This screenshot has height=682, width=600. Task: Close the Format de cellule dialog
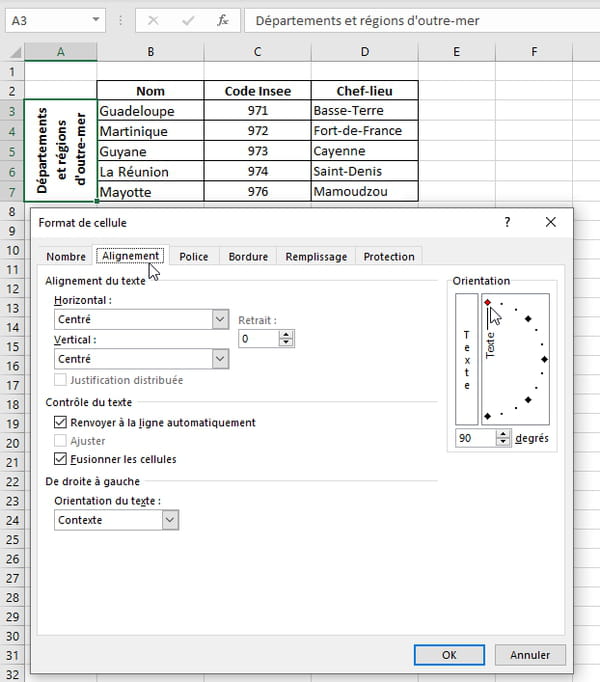point(550,222)
